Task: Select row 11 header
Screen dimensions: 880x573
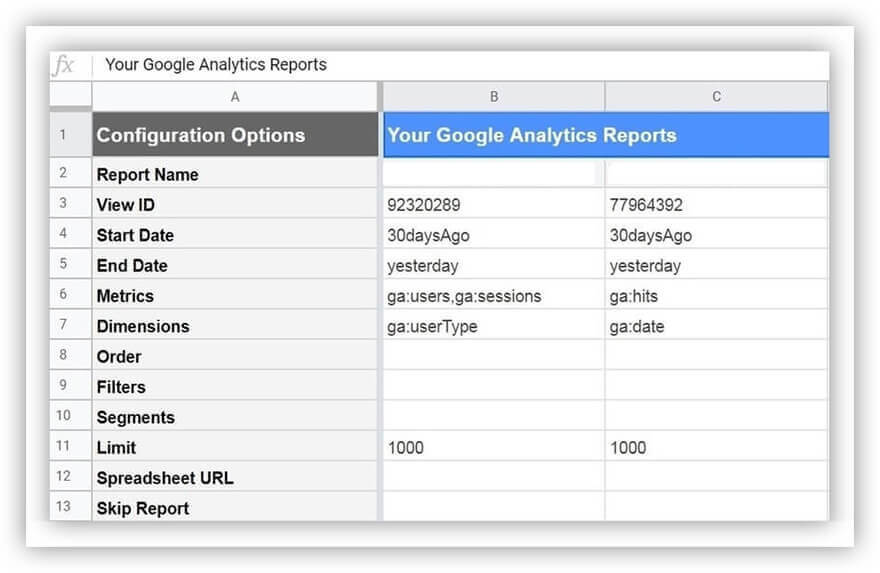Action: click(x=71, y=446)
